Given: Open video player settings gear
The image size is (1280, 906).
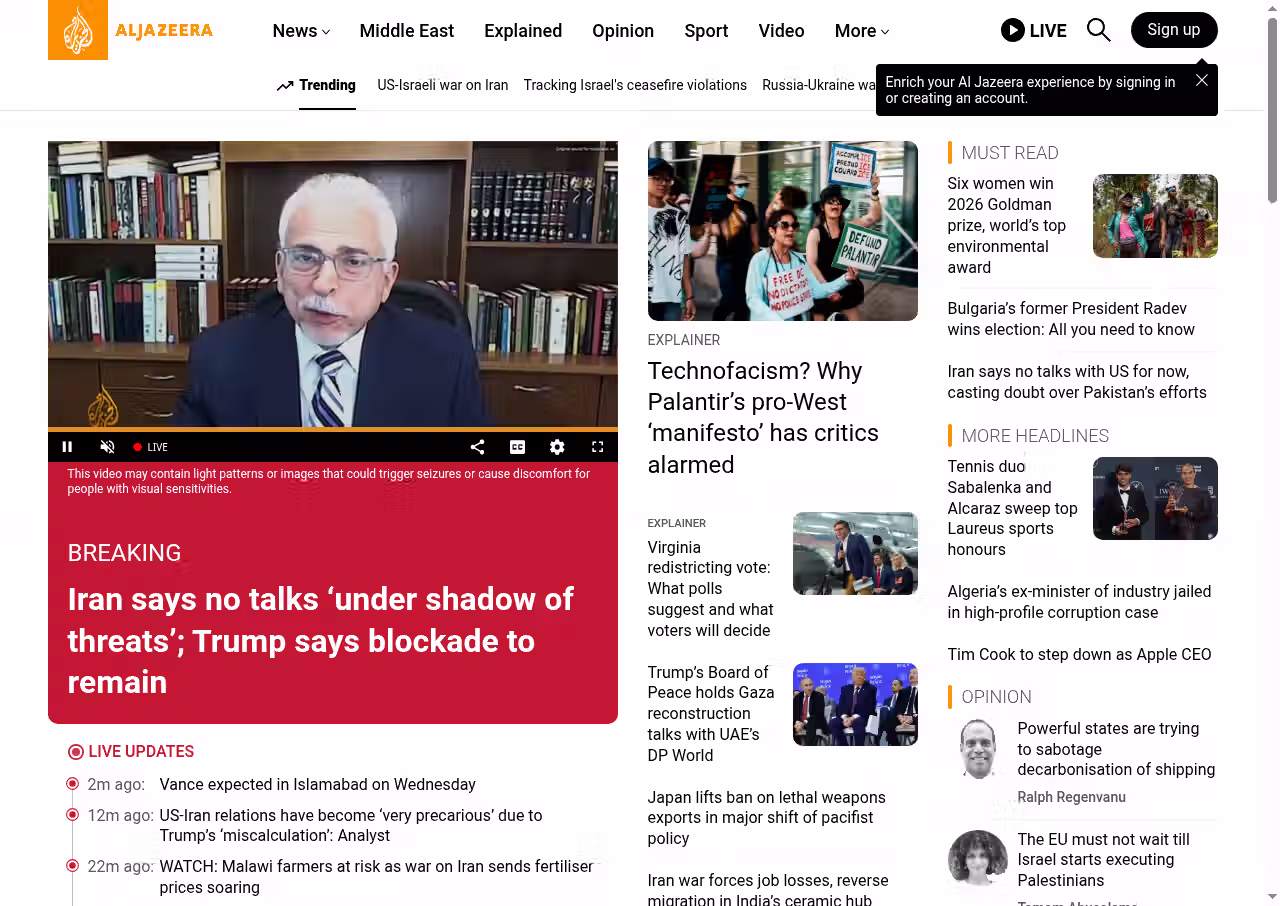Looking at the screenshot, I should click(x=557, y=447).
